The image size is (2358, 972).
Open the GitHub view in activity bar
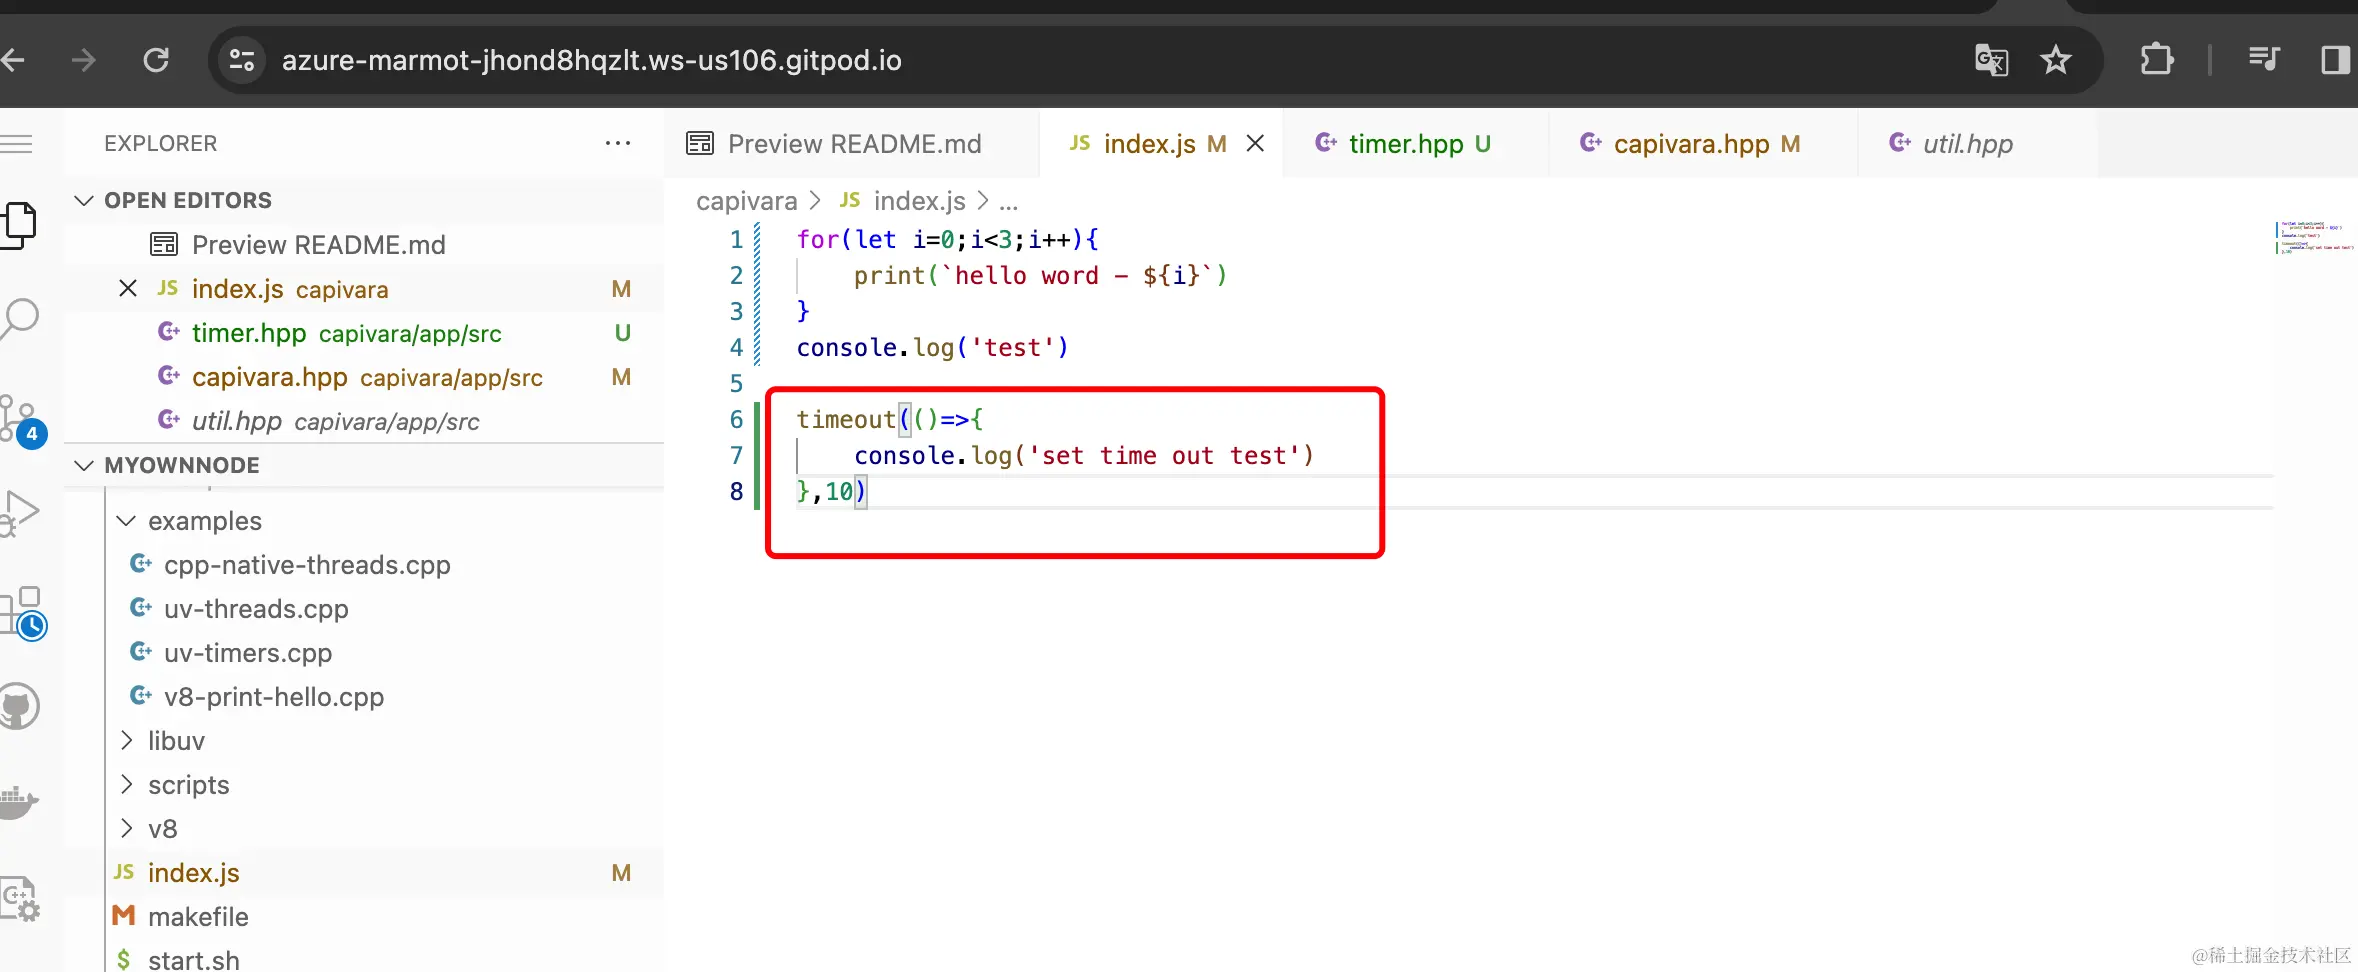pyautogui.click(x=19, y=707)
